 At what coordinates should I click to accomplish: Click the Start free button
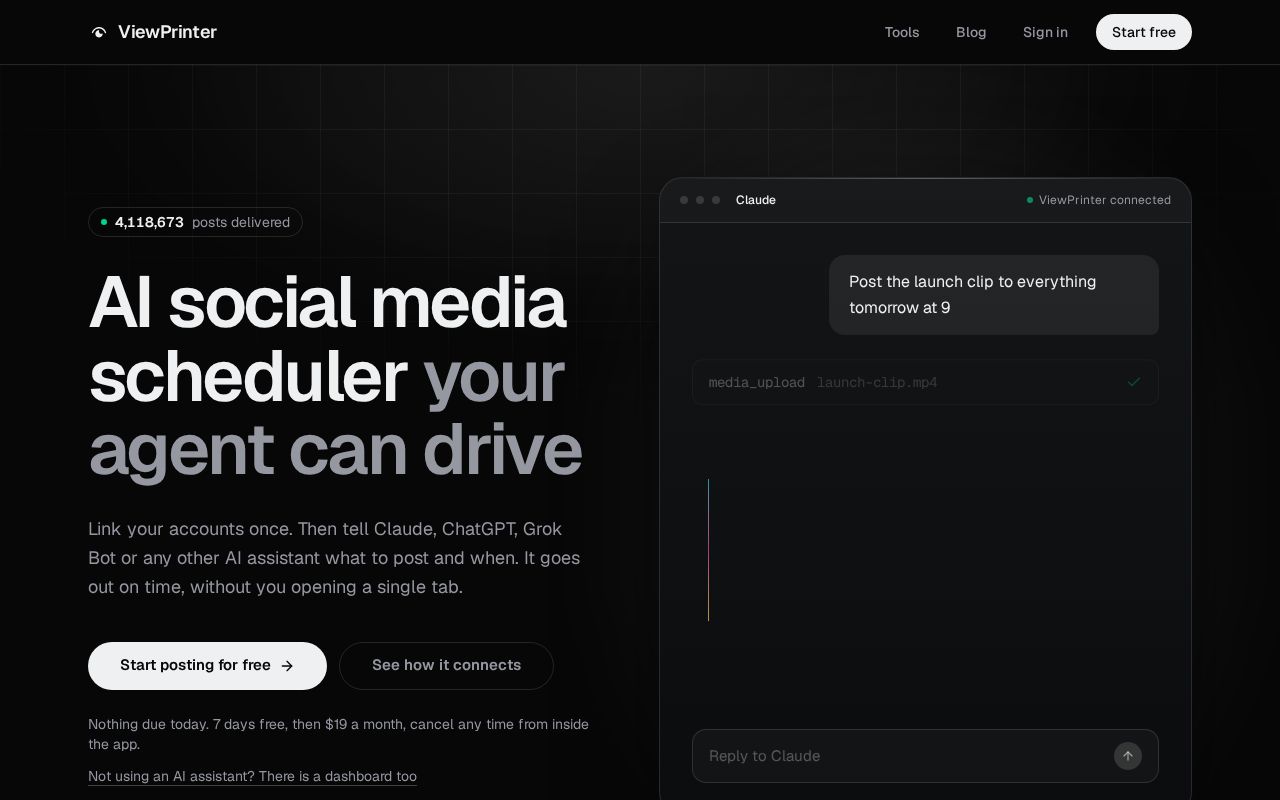(1144, 32)
